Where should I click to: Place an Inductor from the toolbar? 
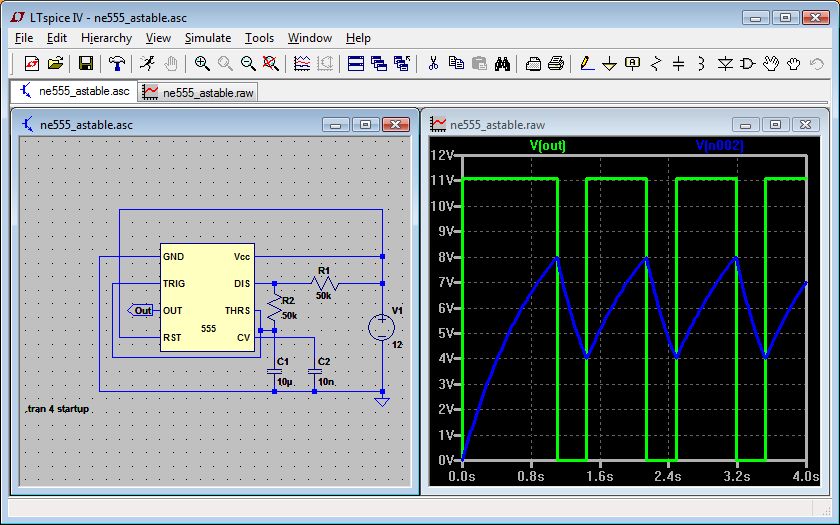(702, 64)
